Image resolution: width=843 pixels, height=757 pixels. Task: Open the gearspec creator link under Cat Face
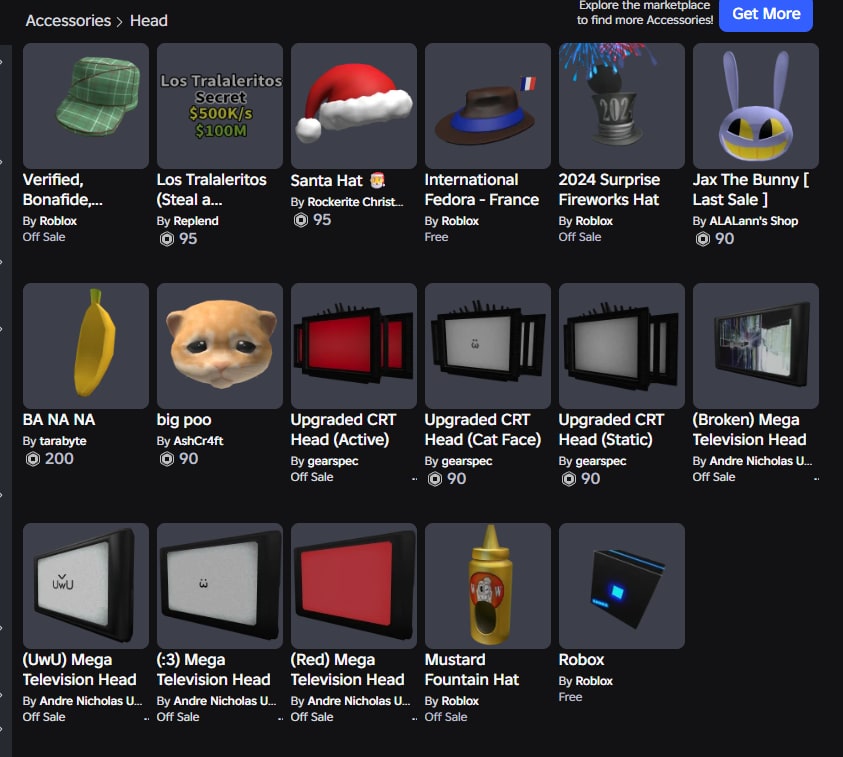(x=467, y=461)
